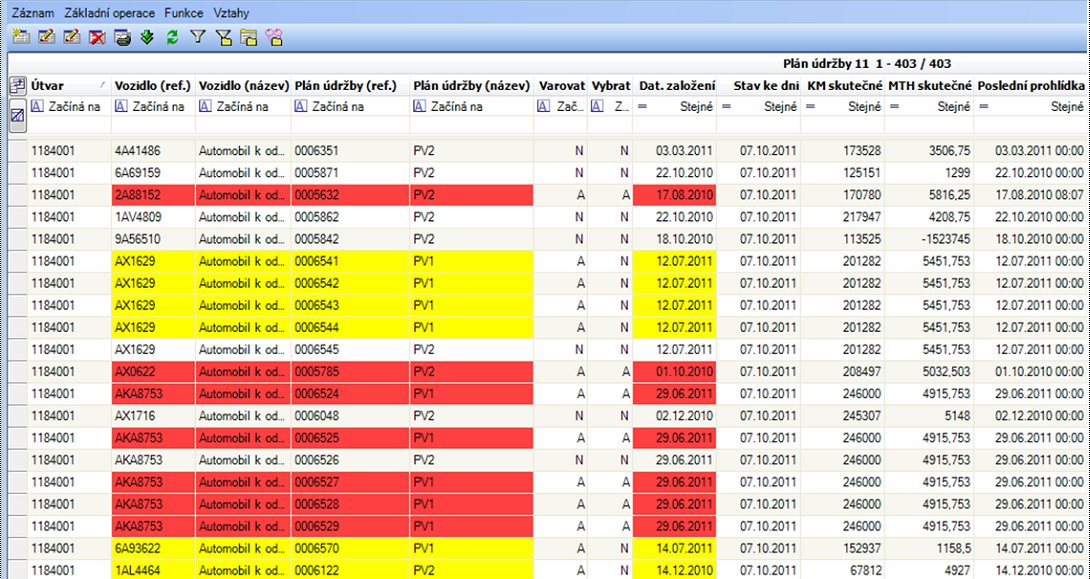Click the empty filter value field under Vozidlo (ref.)
Screen dimensions: 1090x579
(153, 125)
